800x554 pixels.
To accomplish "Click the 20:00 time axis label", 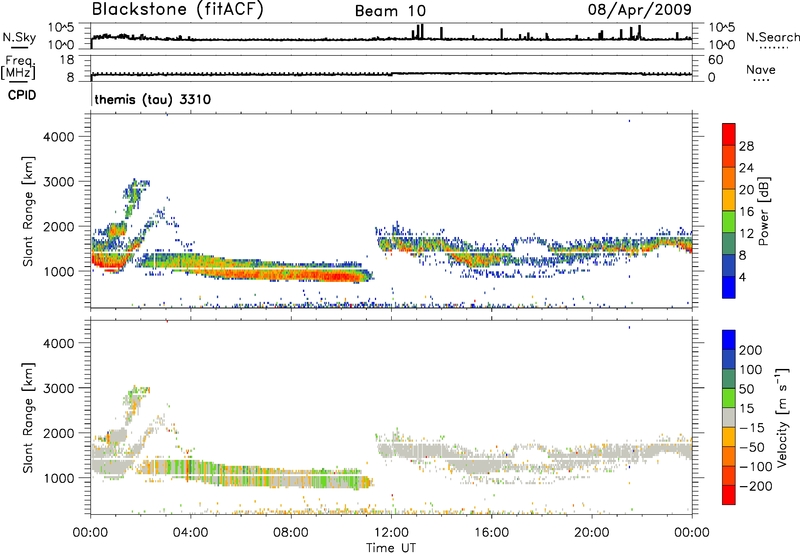I will pos(591,533).
